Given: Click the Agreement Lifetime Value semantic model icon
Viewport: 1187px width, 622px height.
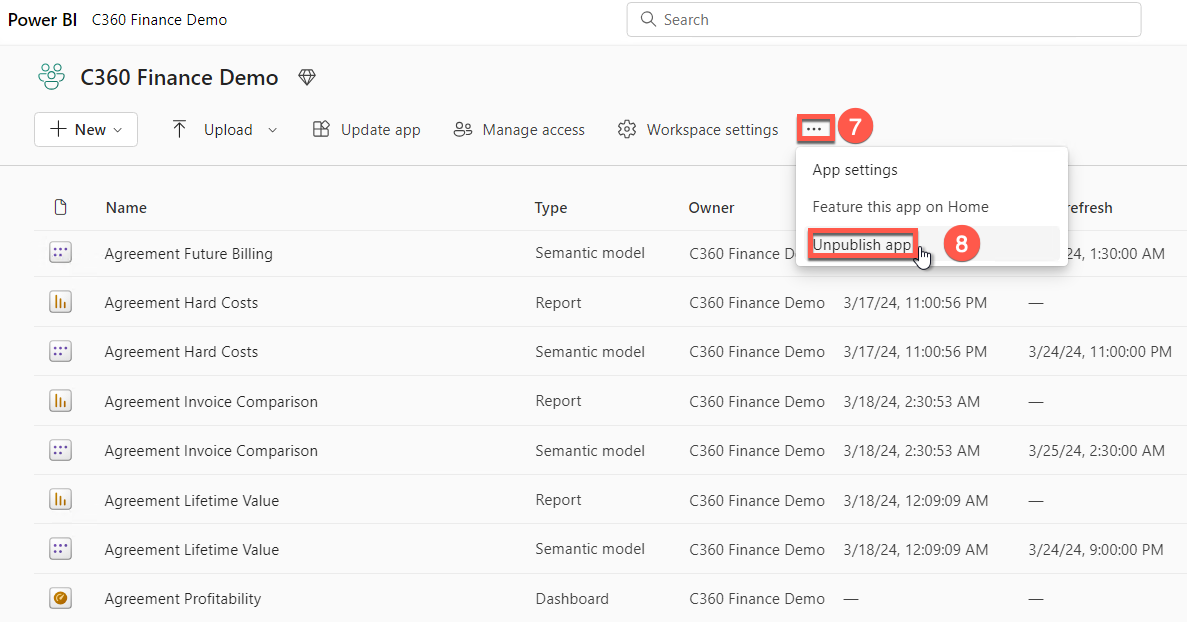Looking at the screenshot, I should pyautogui.click(x=60, y=550).
